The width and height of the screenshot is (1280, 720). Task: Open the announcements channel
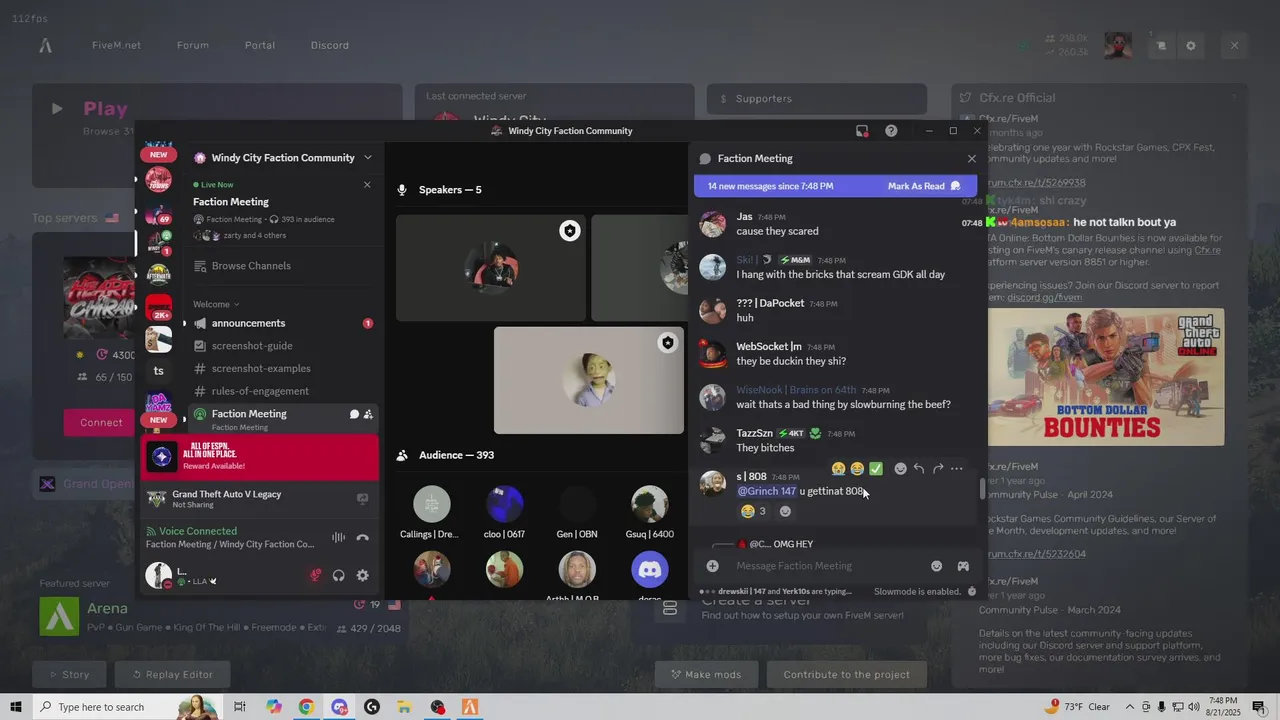tap(282, 323)
